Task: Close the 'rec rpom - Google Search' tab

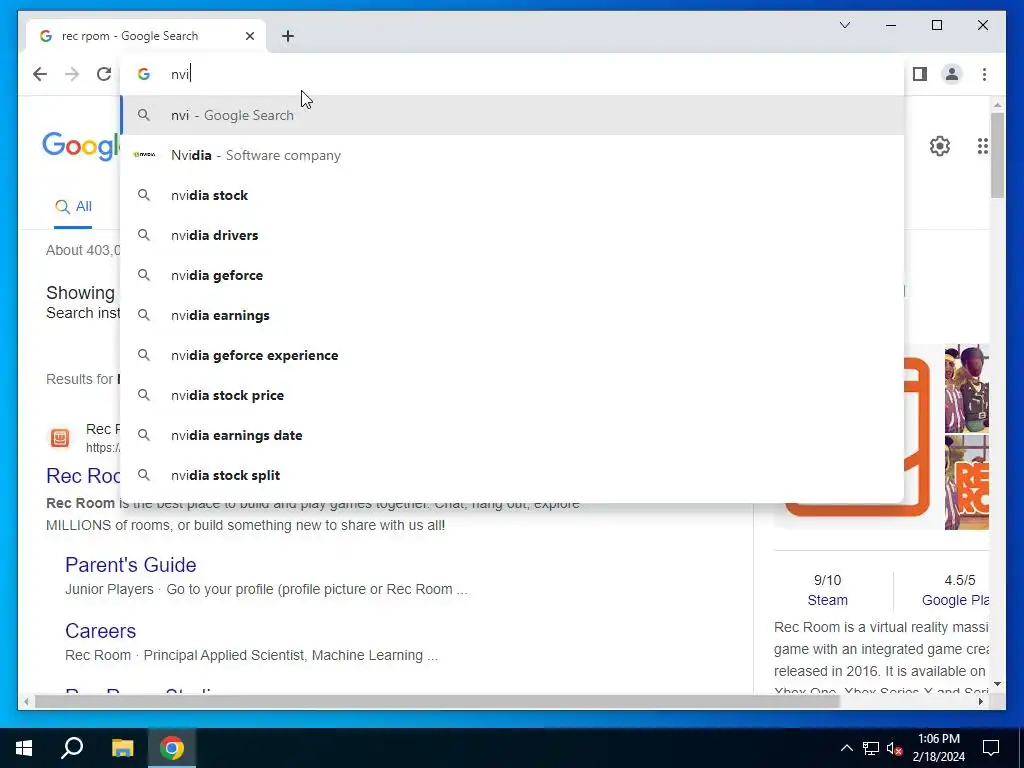Action: [x=249, y=36]
